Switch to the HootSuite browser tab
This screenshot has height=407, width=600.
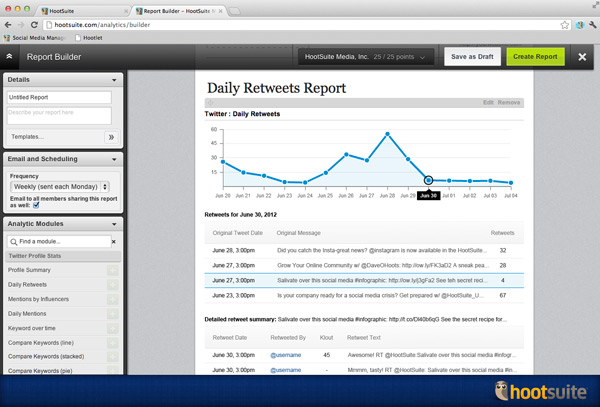pos(83,11)
